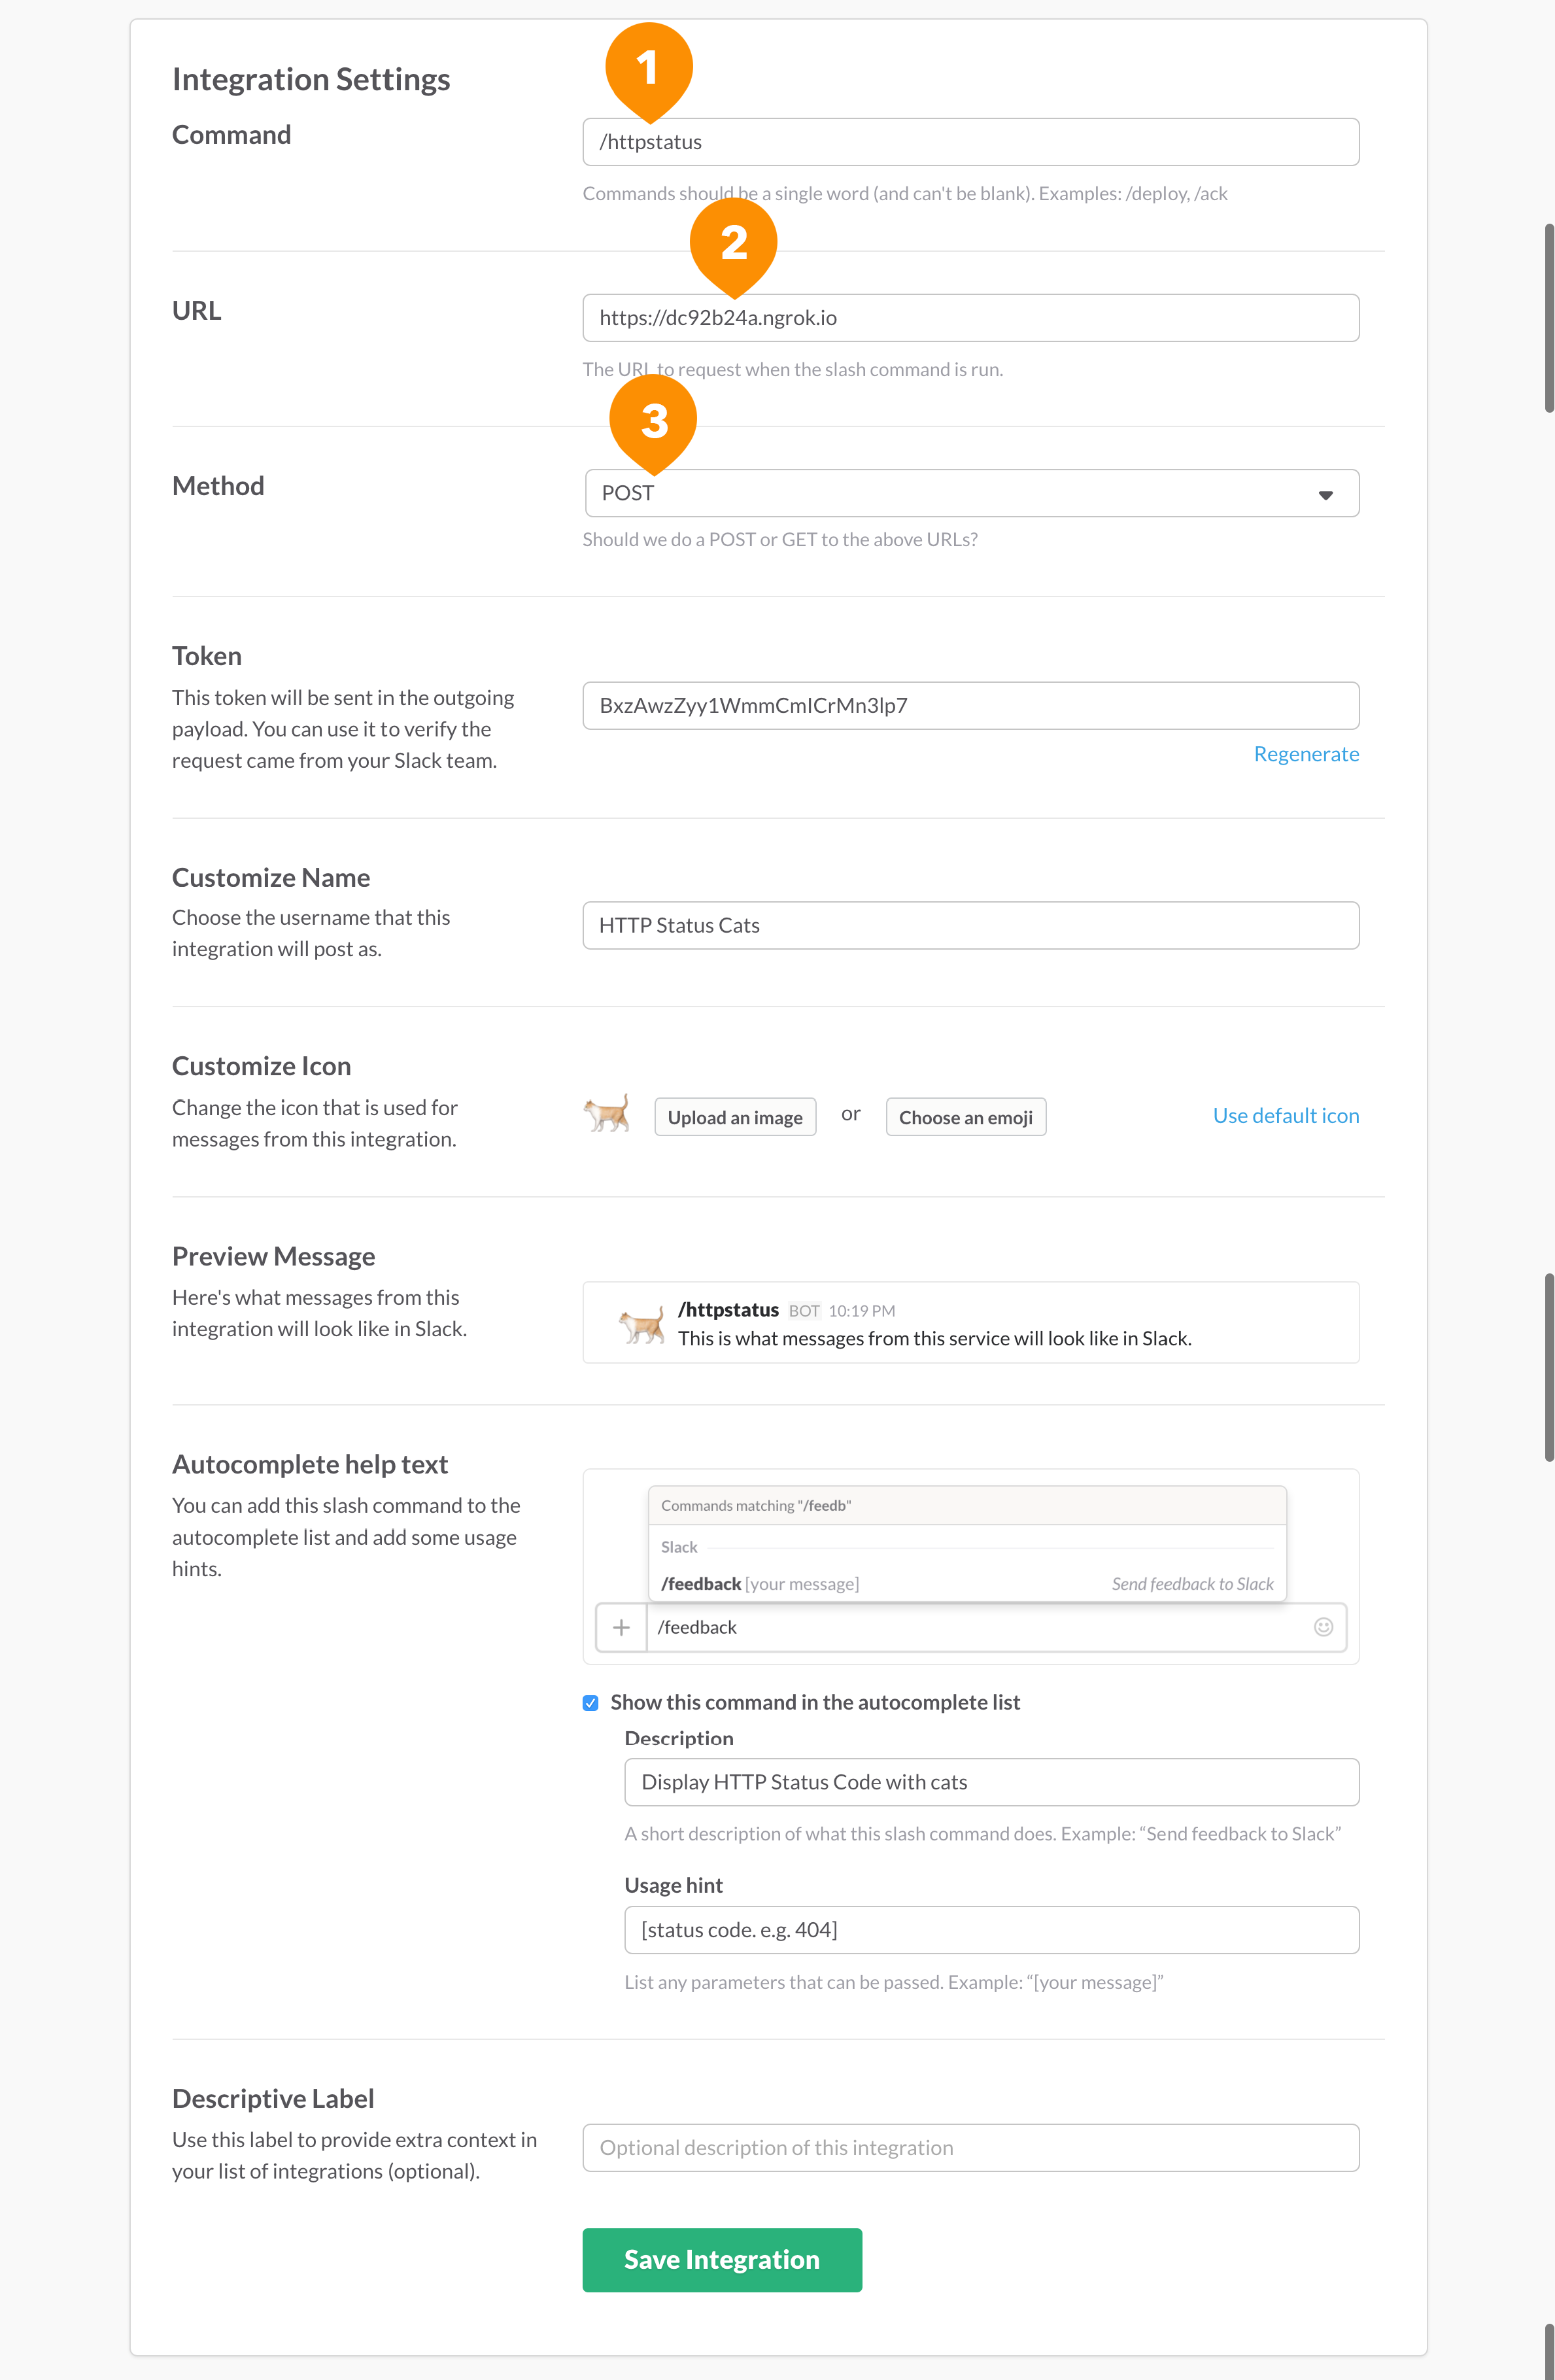This screenshot has height=2380, width=1555.
Task: Click the Command field containing /httpstatus
Action: 970,141
